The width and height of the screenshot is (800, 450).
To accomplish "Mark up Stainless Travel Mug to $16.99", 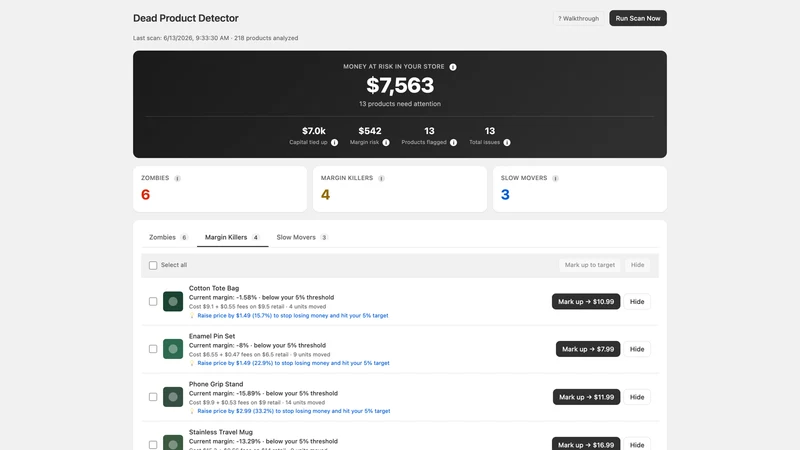I will pos(586,444).
